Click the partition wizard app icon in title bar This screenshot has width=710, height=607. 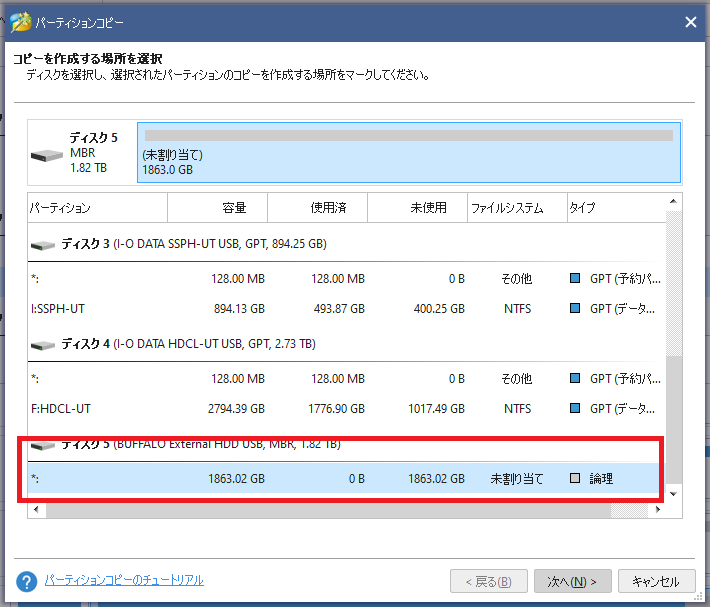[x=20, y=22]
